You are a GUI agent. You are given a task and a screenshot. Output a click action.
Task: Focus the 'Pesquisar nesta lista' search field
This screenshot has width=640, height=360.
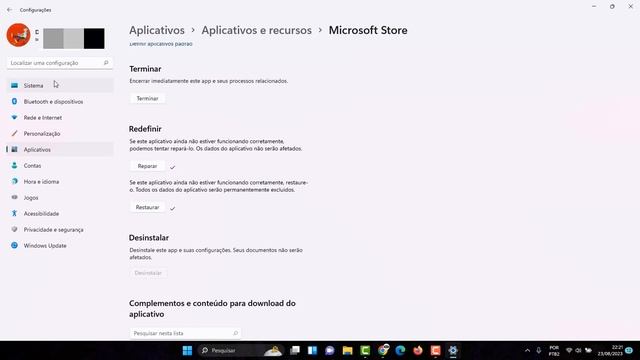185,333
